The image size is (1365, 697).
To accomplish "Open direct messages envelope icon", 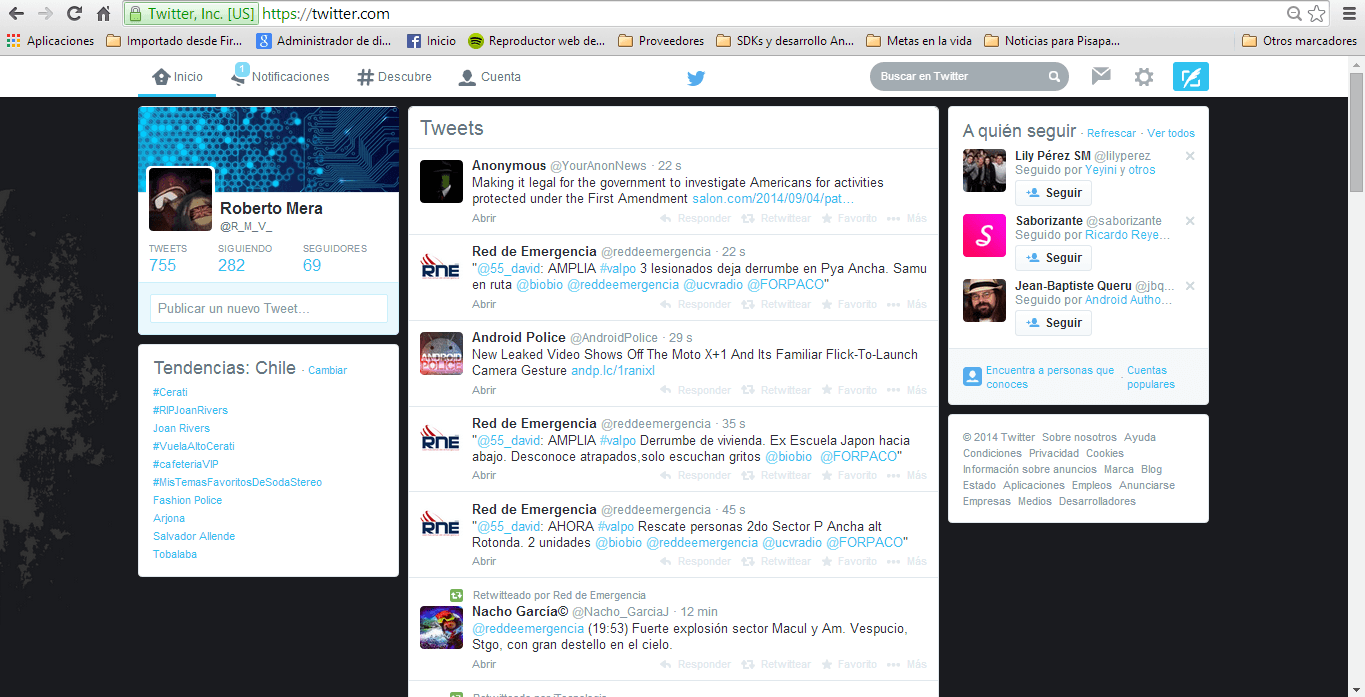I will pyautogui.click(x=1101, y=76).
